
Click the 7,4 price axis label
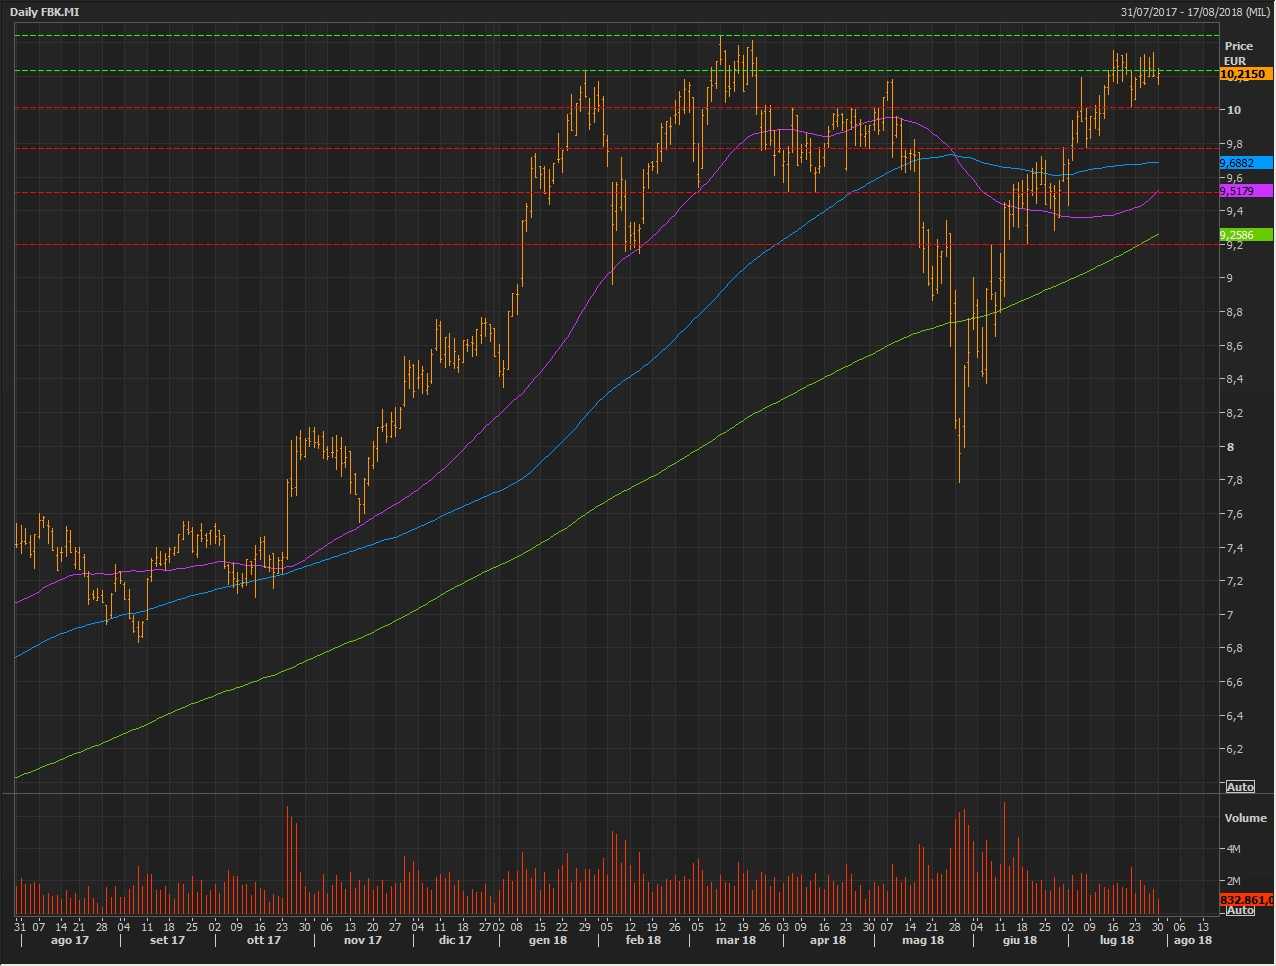pyautogui.click(x=1234, y=548)
